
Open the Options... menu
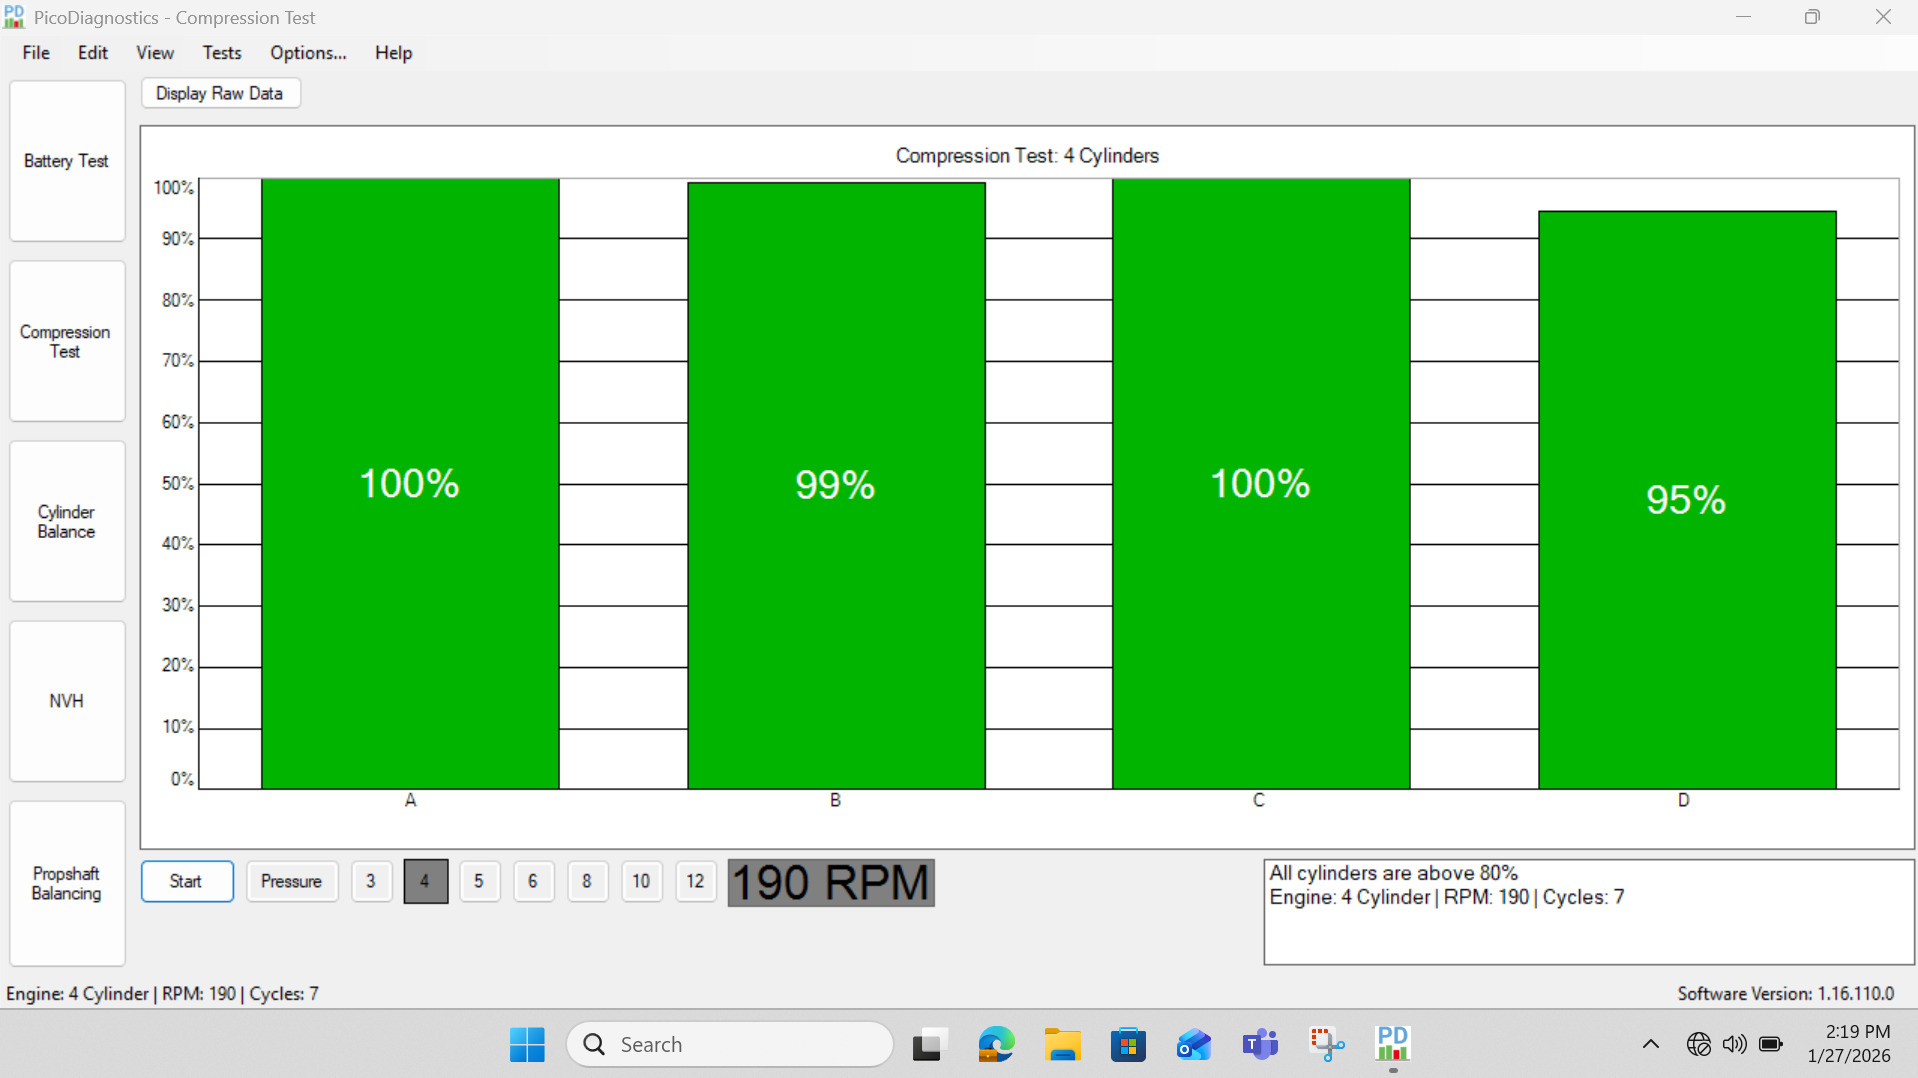(x=308, y=53)
